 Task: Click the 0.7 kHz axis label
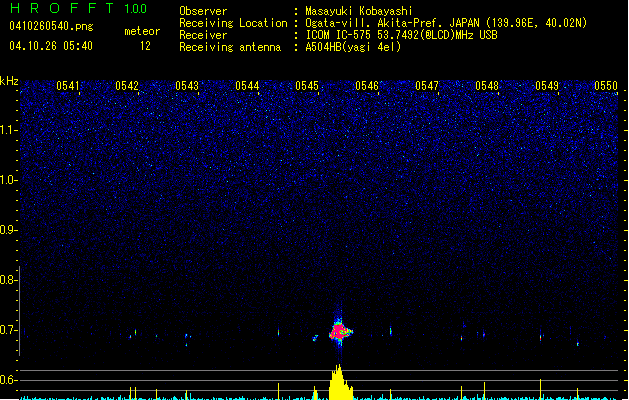pyautogui.click(x=8, y=330)
